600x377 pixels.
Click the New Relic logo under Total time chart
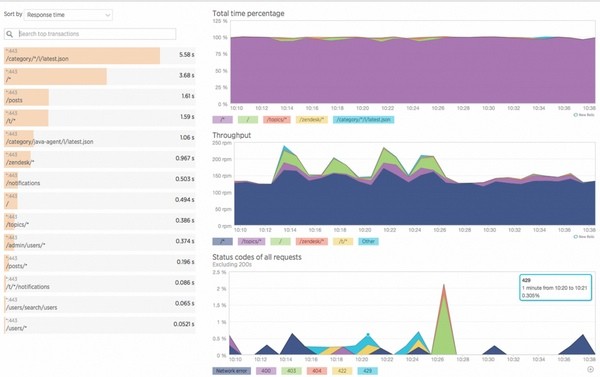584,115
